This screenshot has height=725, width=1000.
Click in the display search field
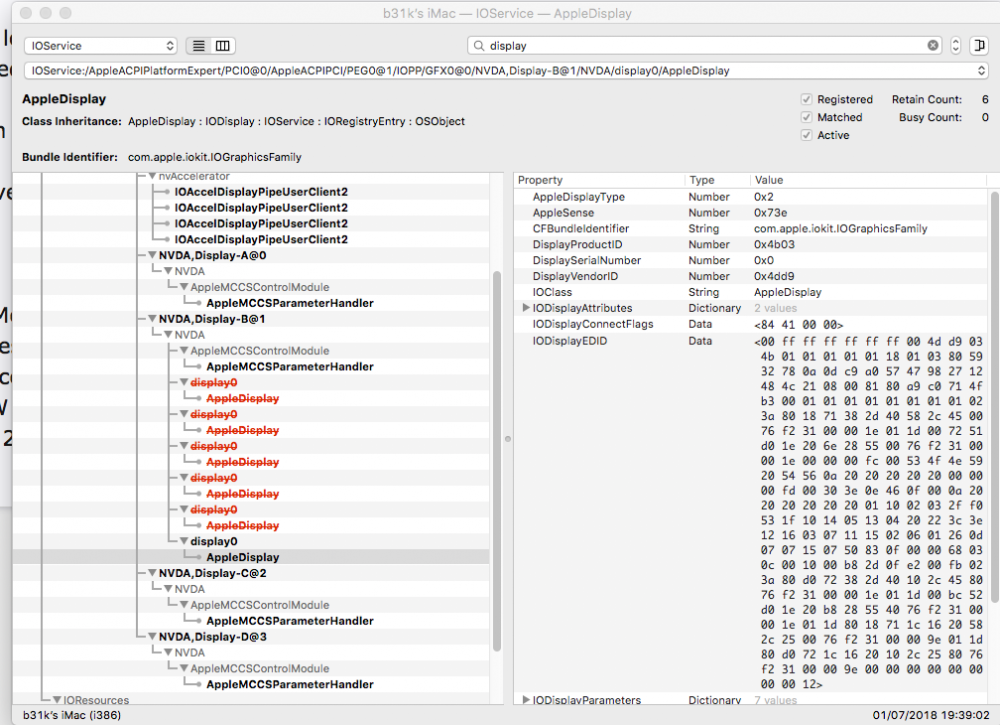click(705, 46)
